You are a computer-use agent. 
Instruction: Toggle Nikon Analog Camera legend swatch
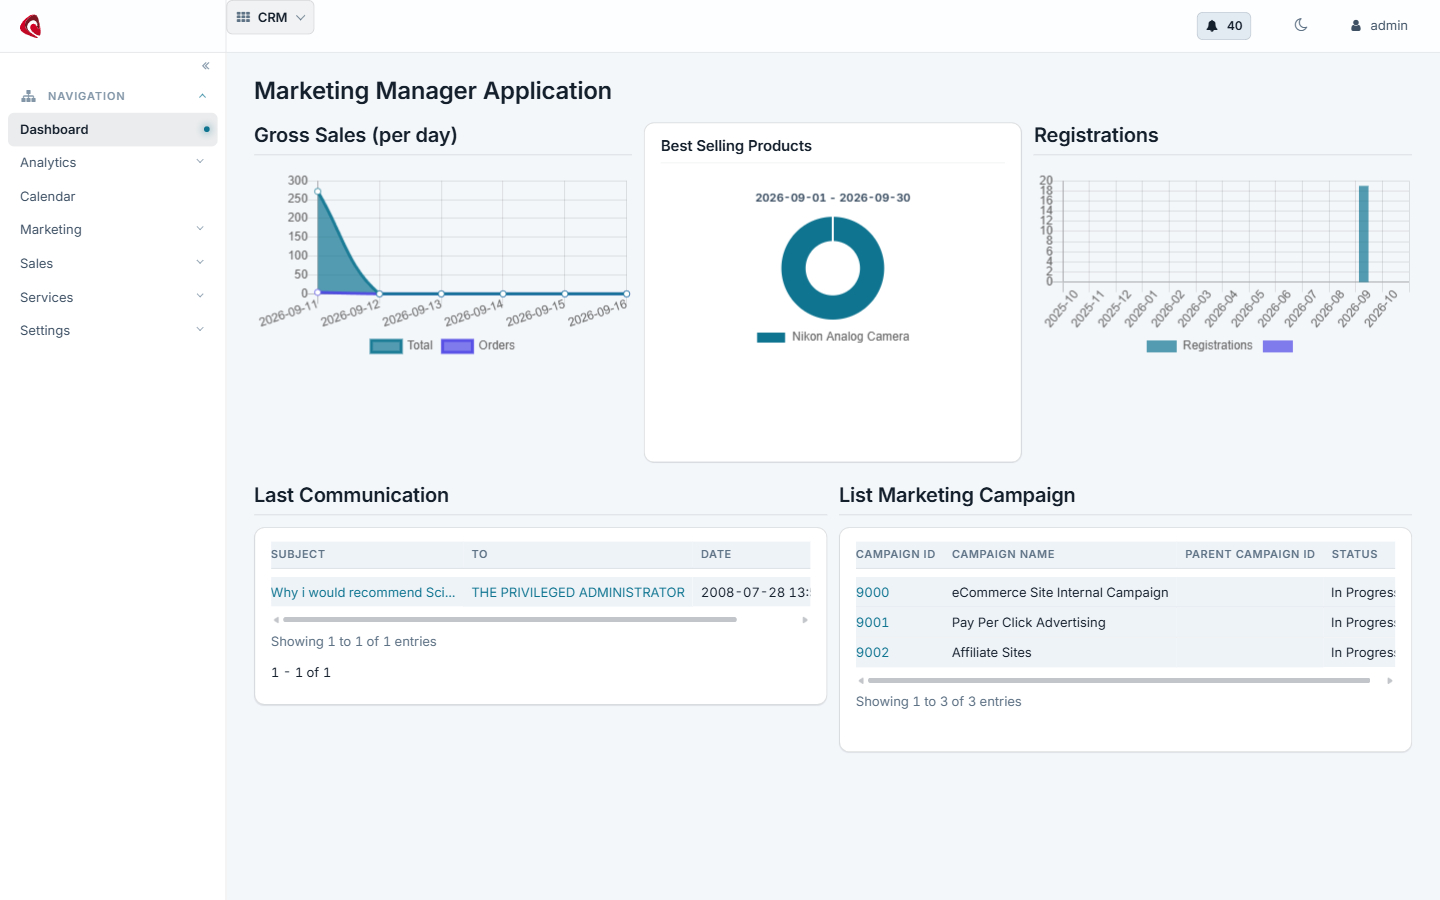click(771, 337)
